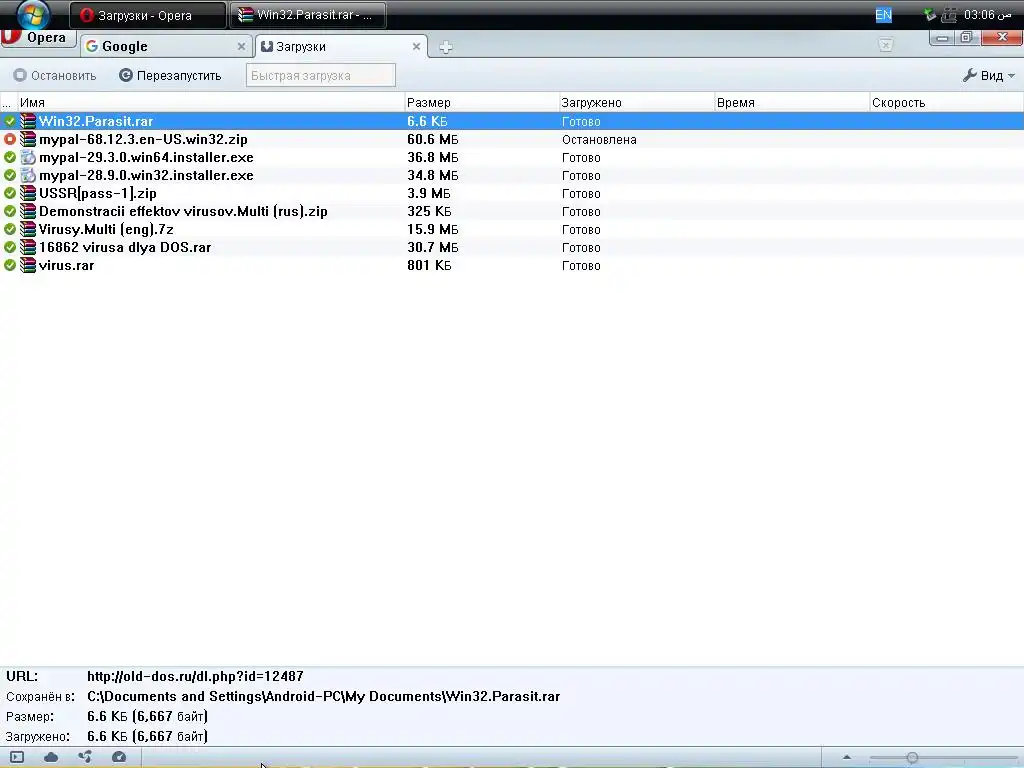Image resolution: width=1024 pixels, height=768 pixels.
Task: Open a new tab with the plus button
Action: pos(445,47)
